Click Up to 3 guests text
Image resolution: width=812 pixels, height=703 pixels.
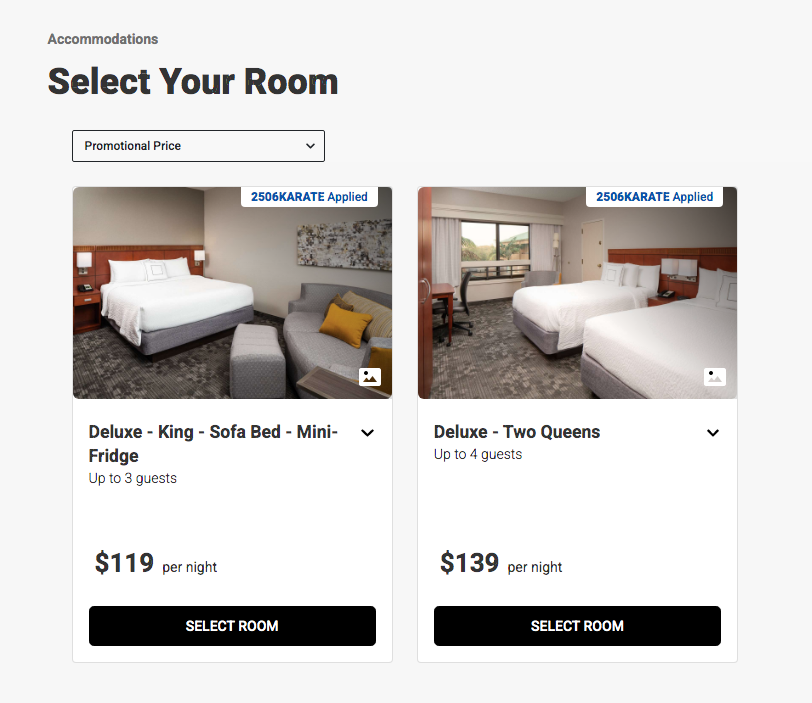132,478
